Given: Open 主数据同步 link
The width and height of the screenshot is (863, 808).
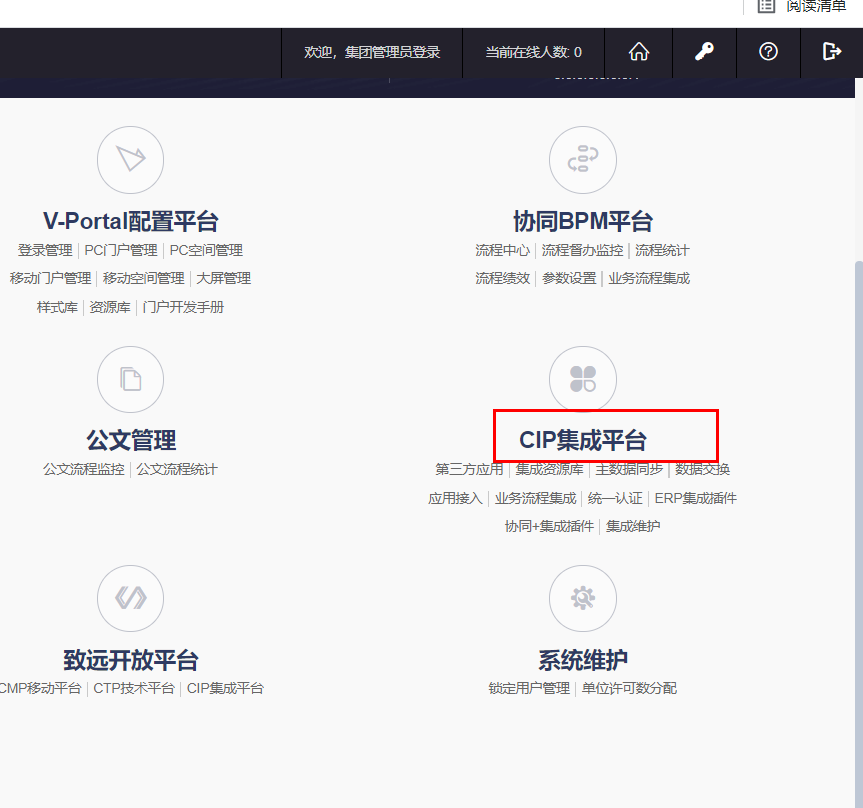Looking at the screenshot, I should point(629,469).
